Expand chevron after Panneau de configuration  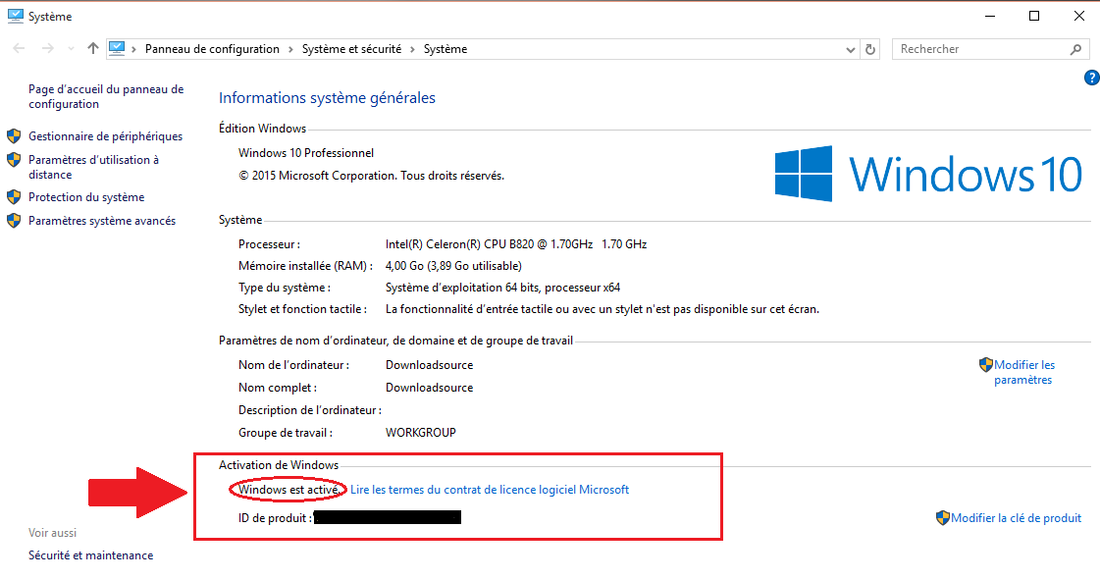coord(290,49)
